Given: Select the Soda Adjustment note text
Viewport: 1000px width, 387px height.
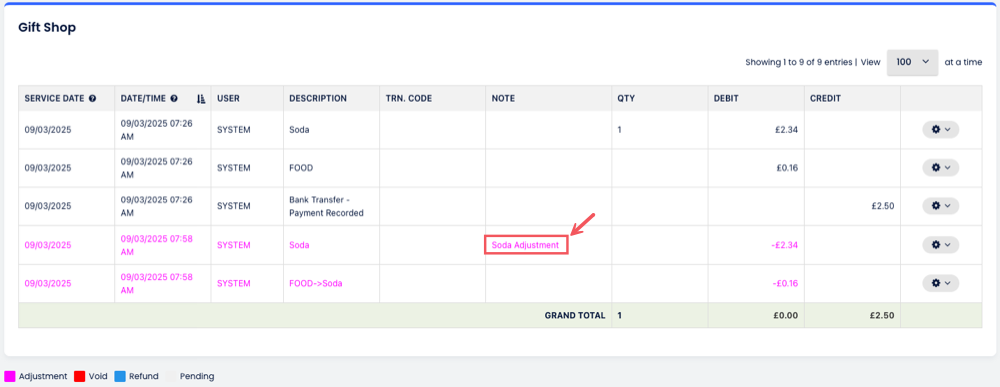Looking at the screenshot, I should tap(525, 245).
